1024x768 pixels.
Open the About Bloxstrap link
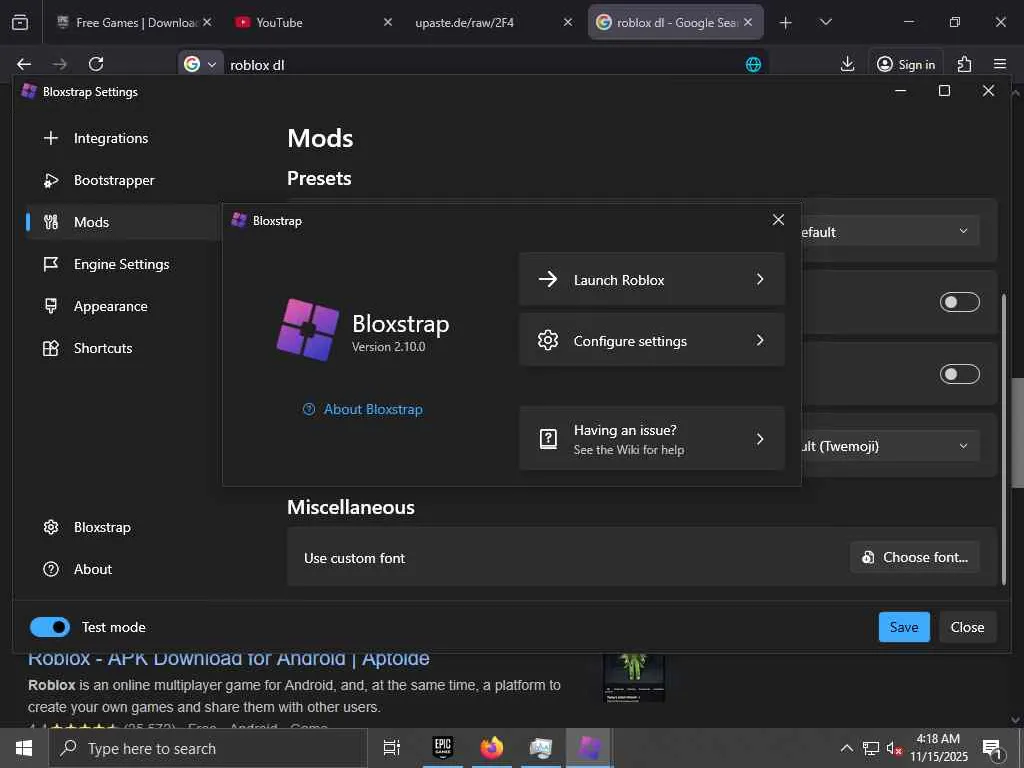363,409
